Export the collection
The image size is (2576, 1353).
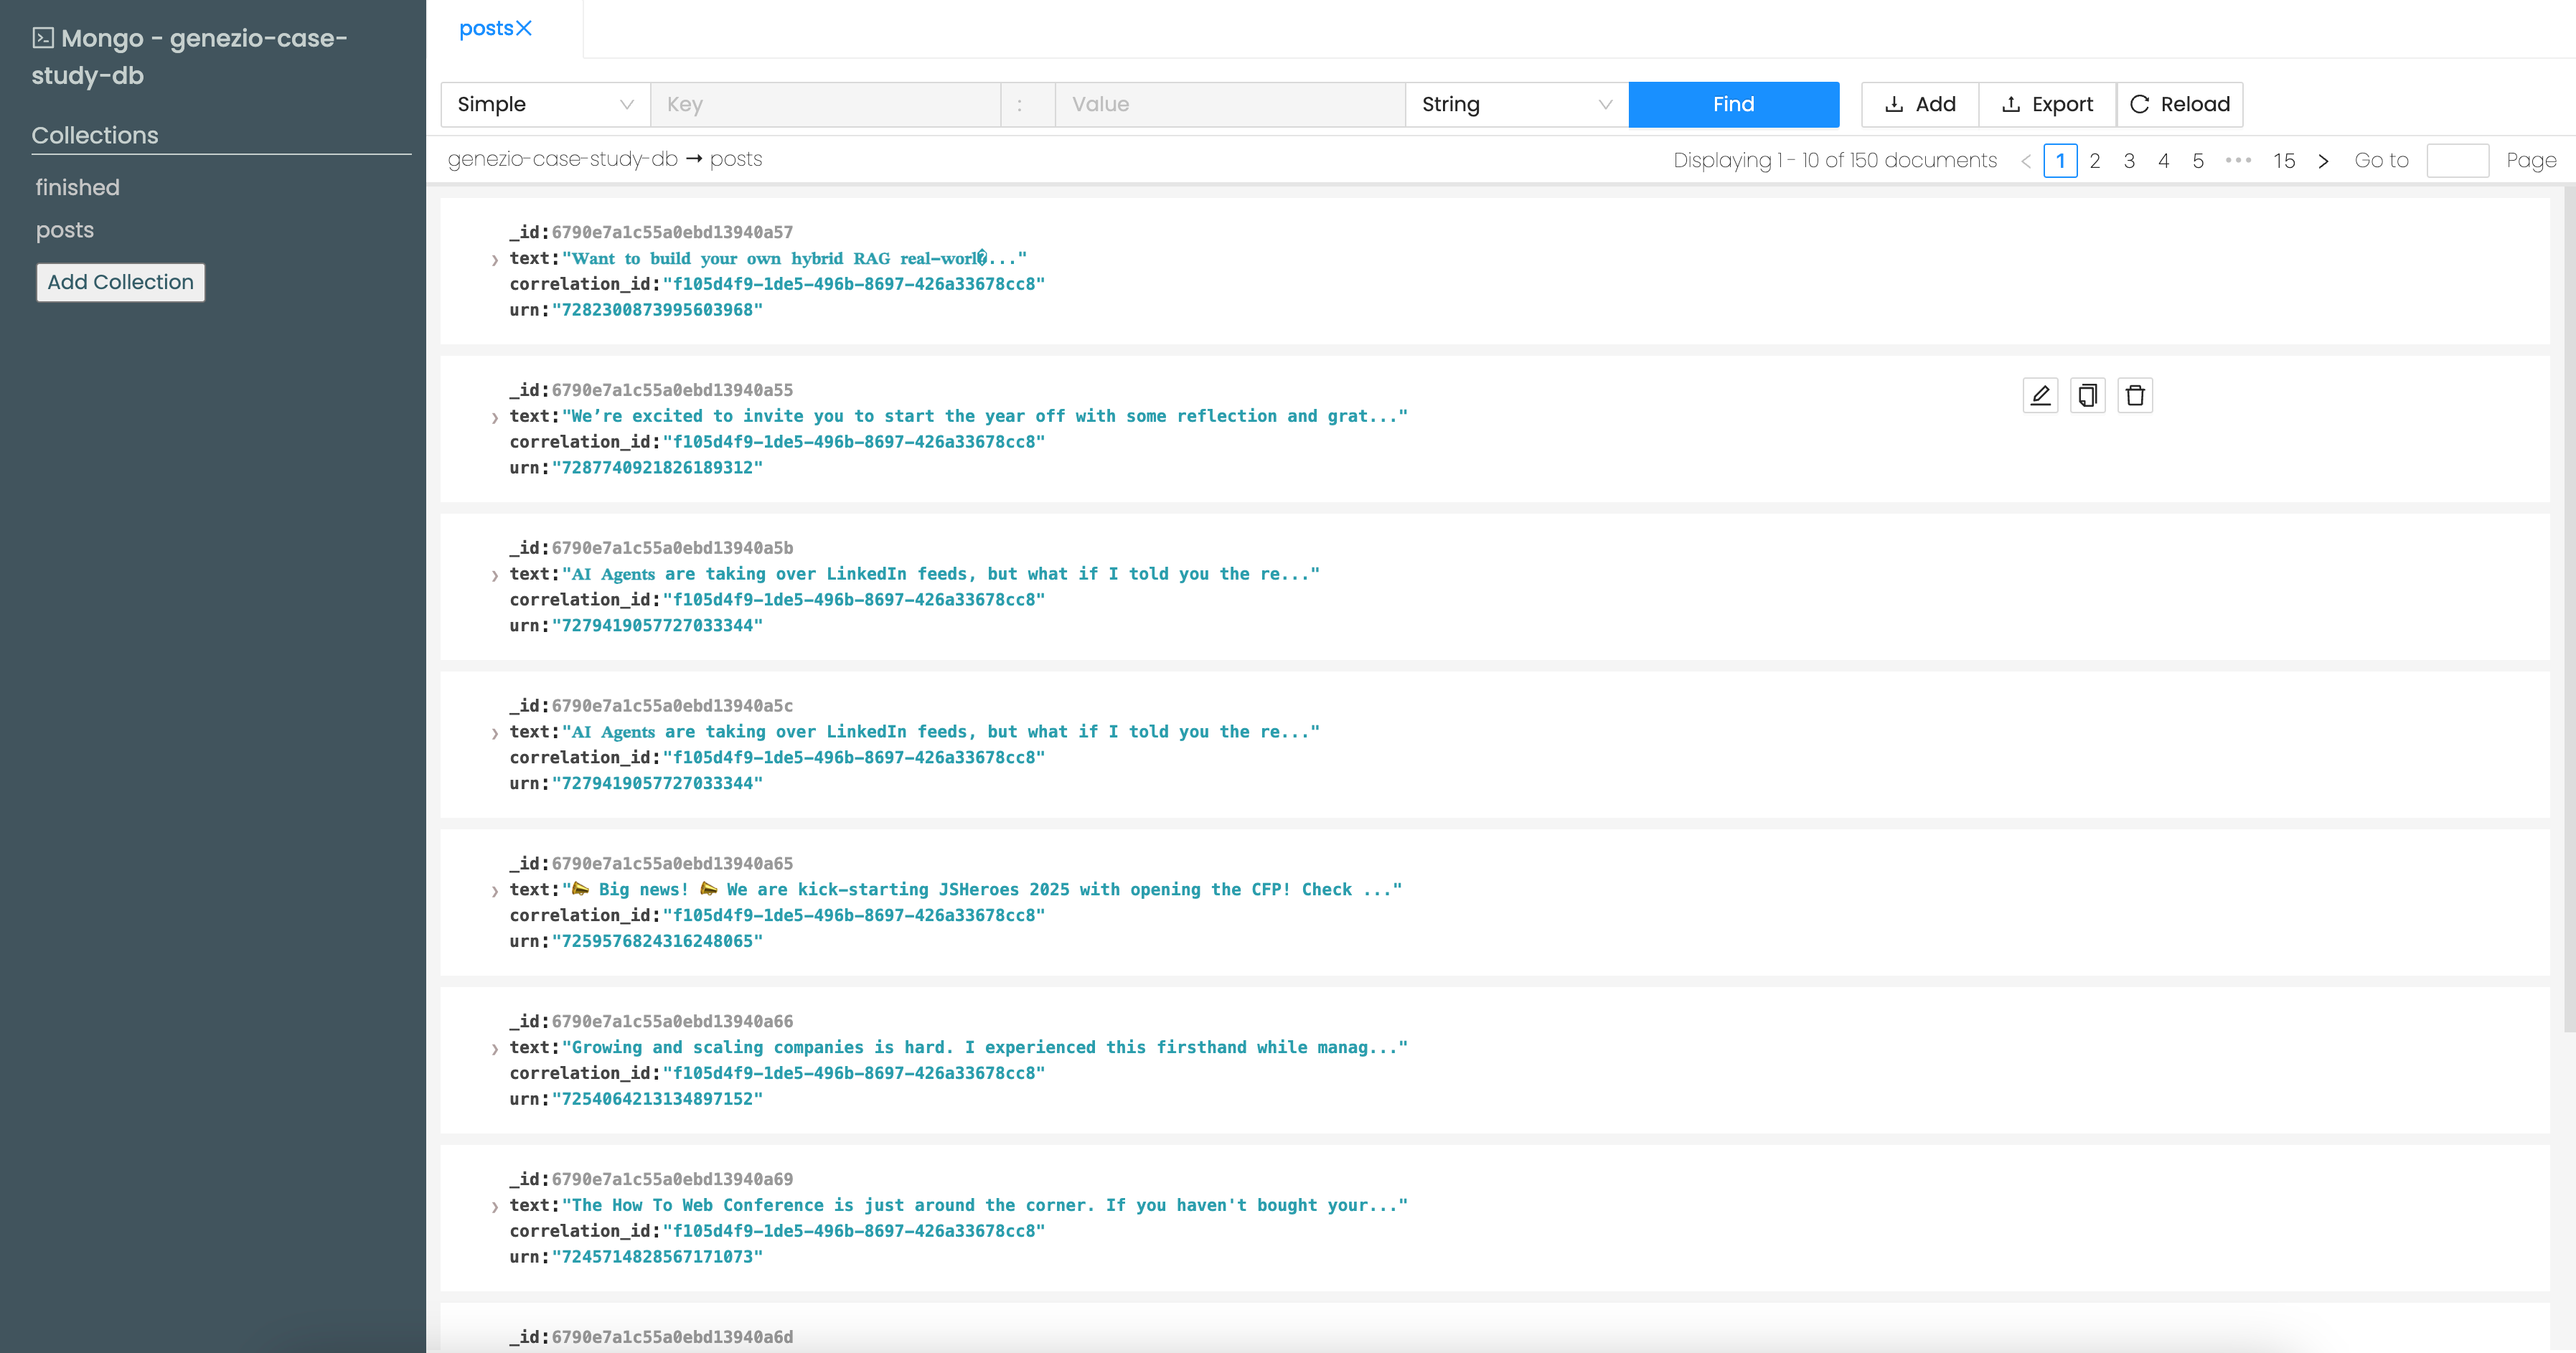coord(2047,104)
